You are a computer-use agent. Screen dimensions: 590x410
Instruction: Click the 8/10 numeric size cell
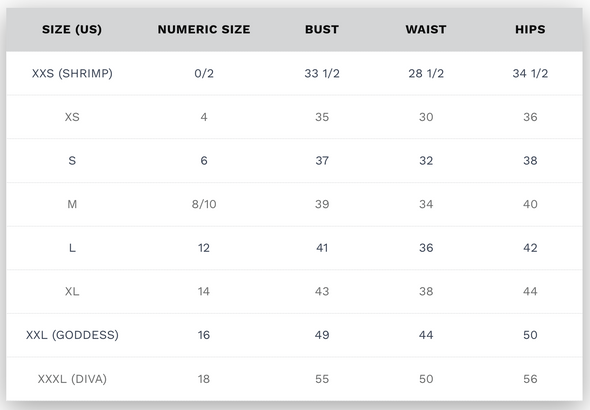(204, 204)
